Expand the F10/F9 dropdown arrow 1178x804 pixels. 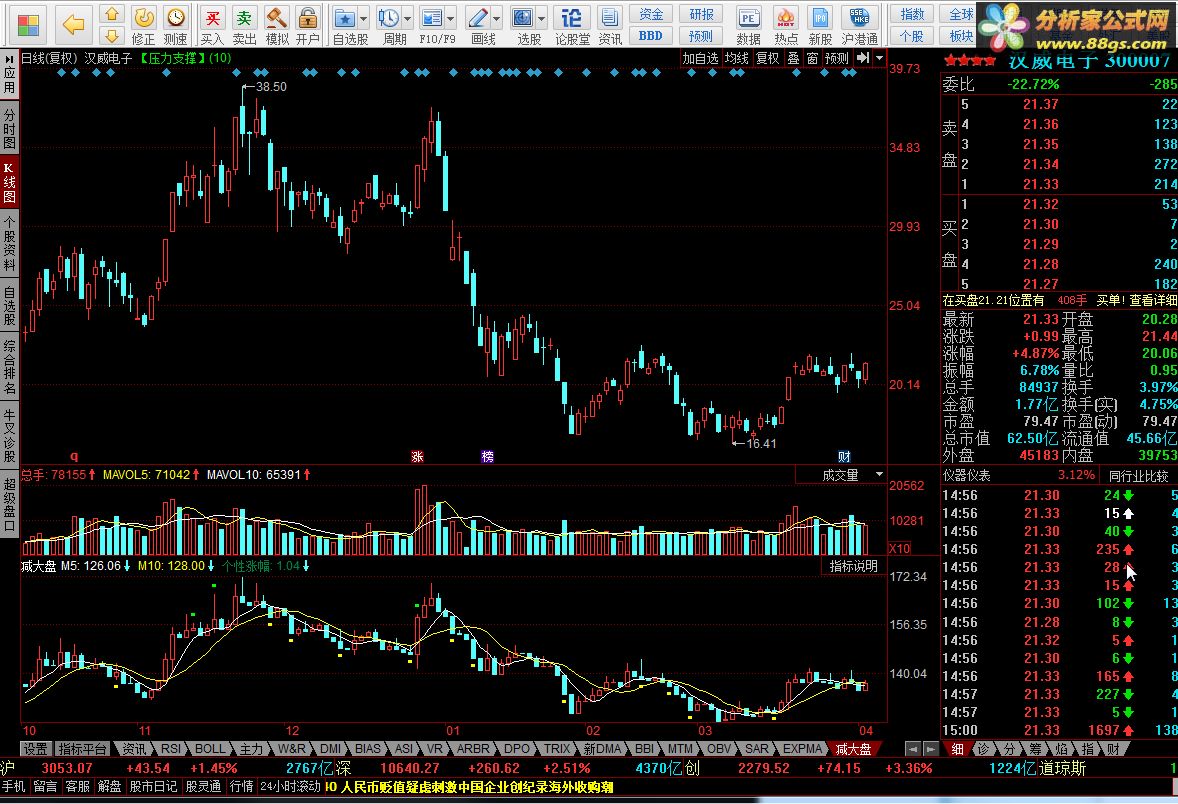451,18
